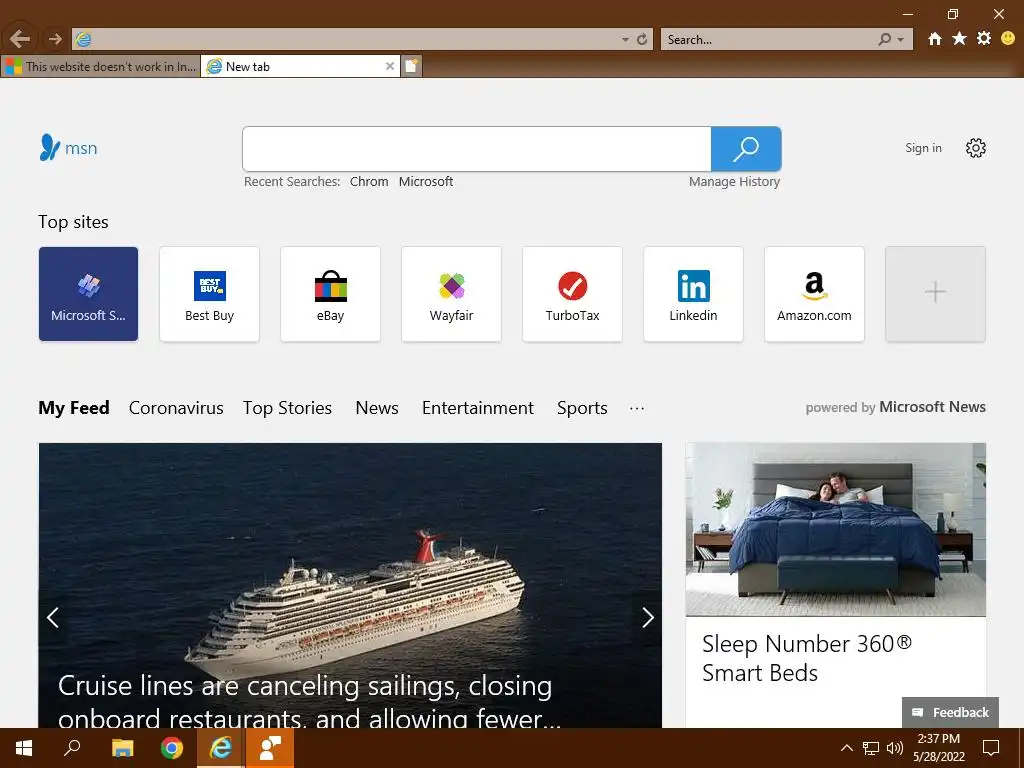
Task: Select the My Feed tab
Action: [74, 408]
